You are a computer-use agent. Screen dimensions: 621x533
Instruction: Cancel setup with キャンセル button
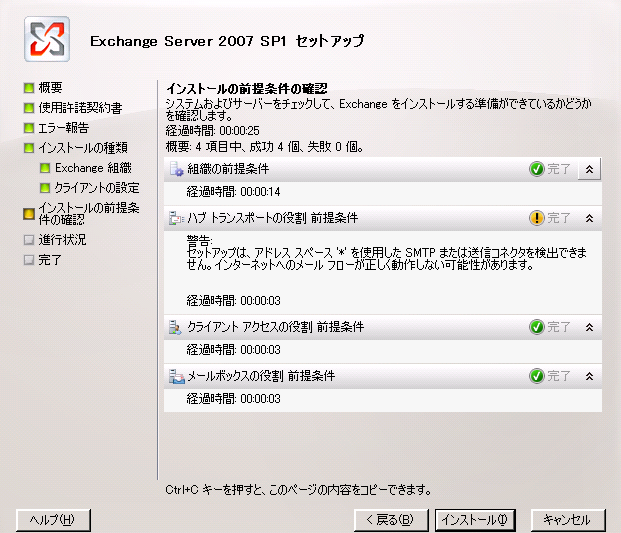[568, 520]
